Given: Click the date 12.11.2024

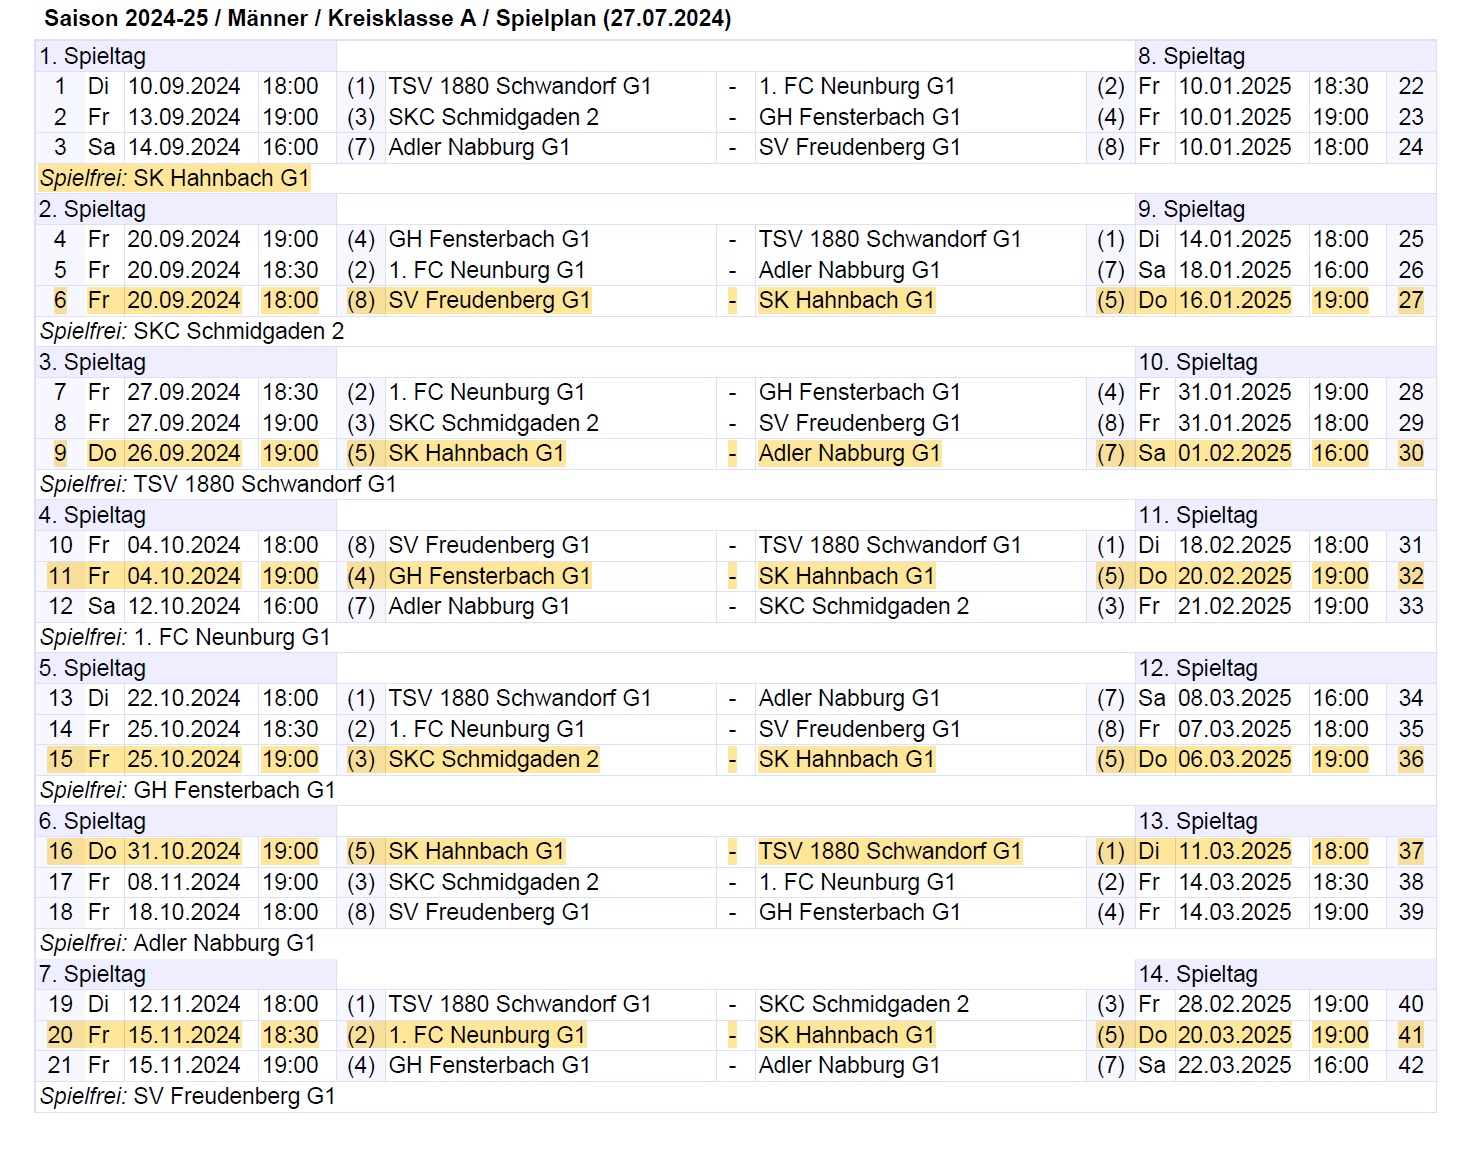Looking at the screenshot, I should pos(184,1004).
